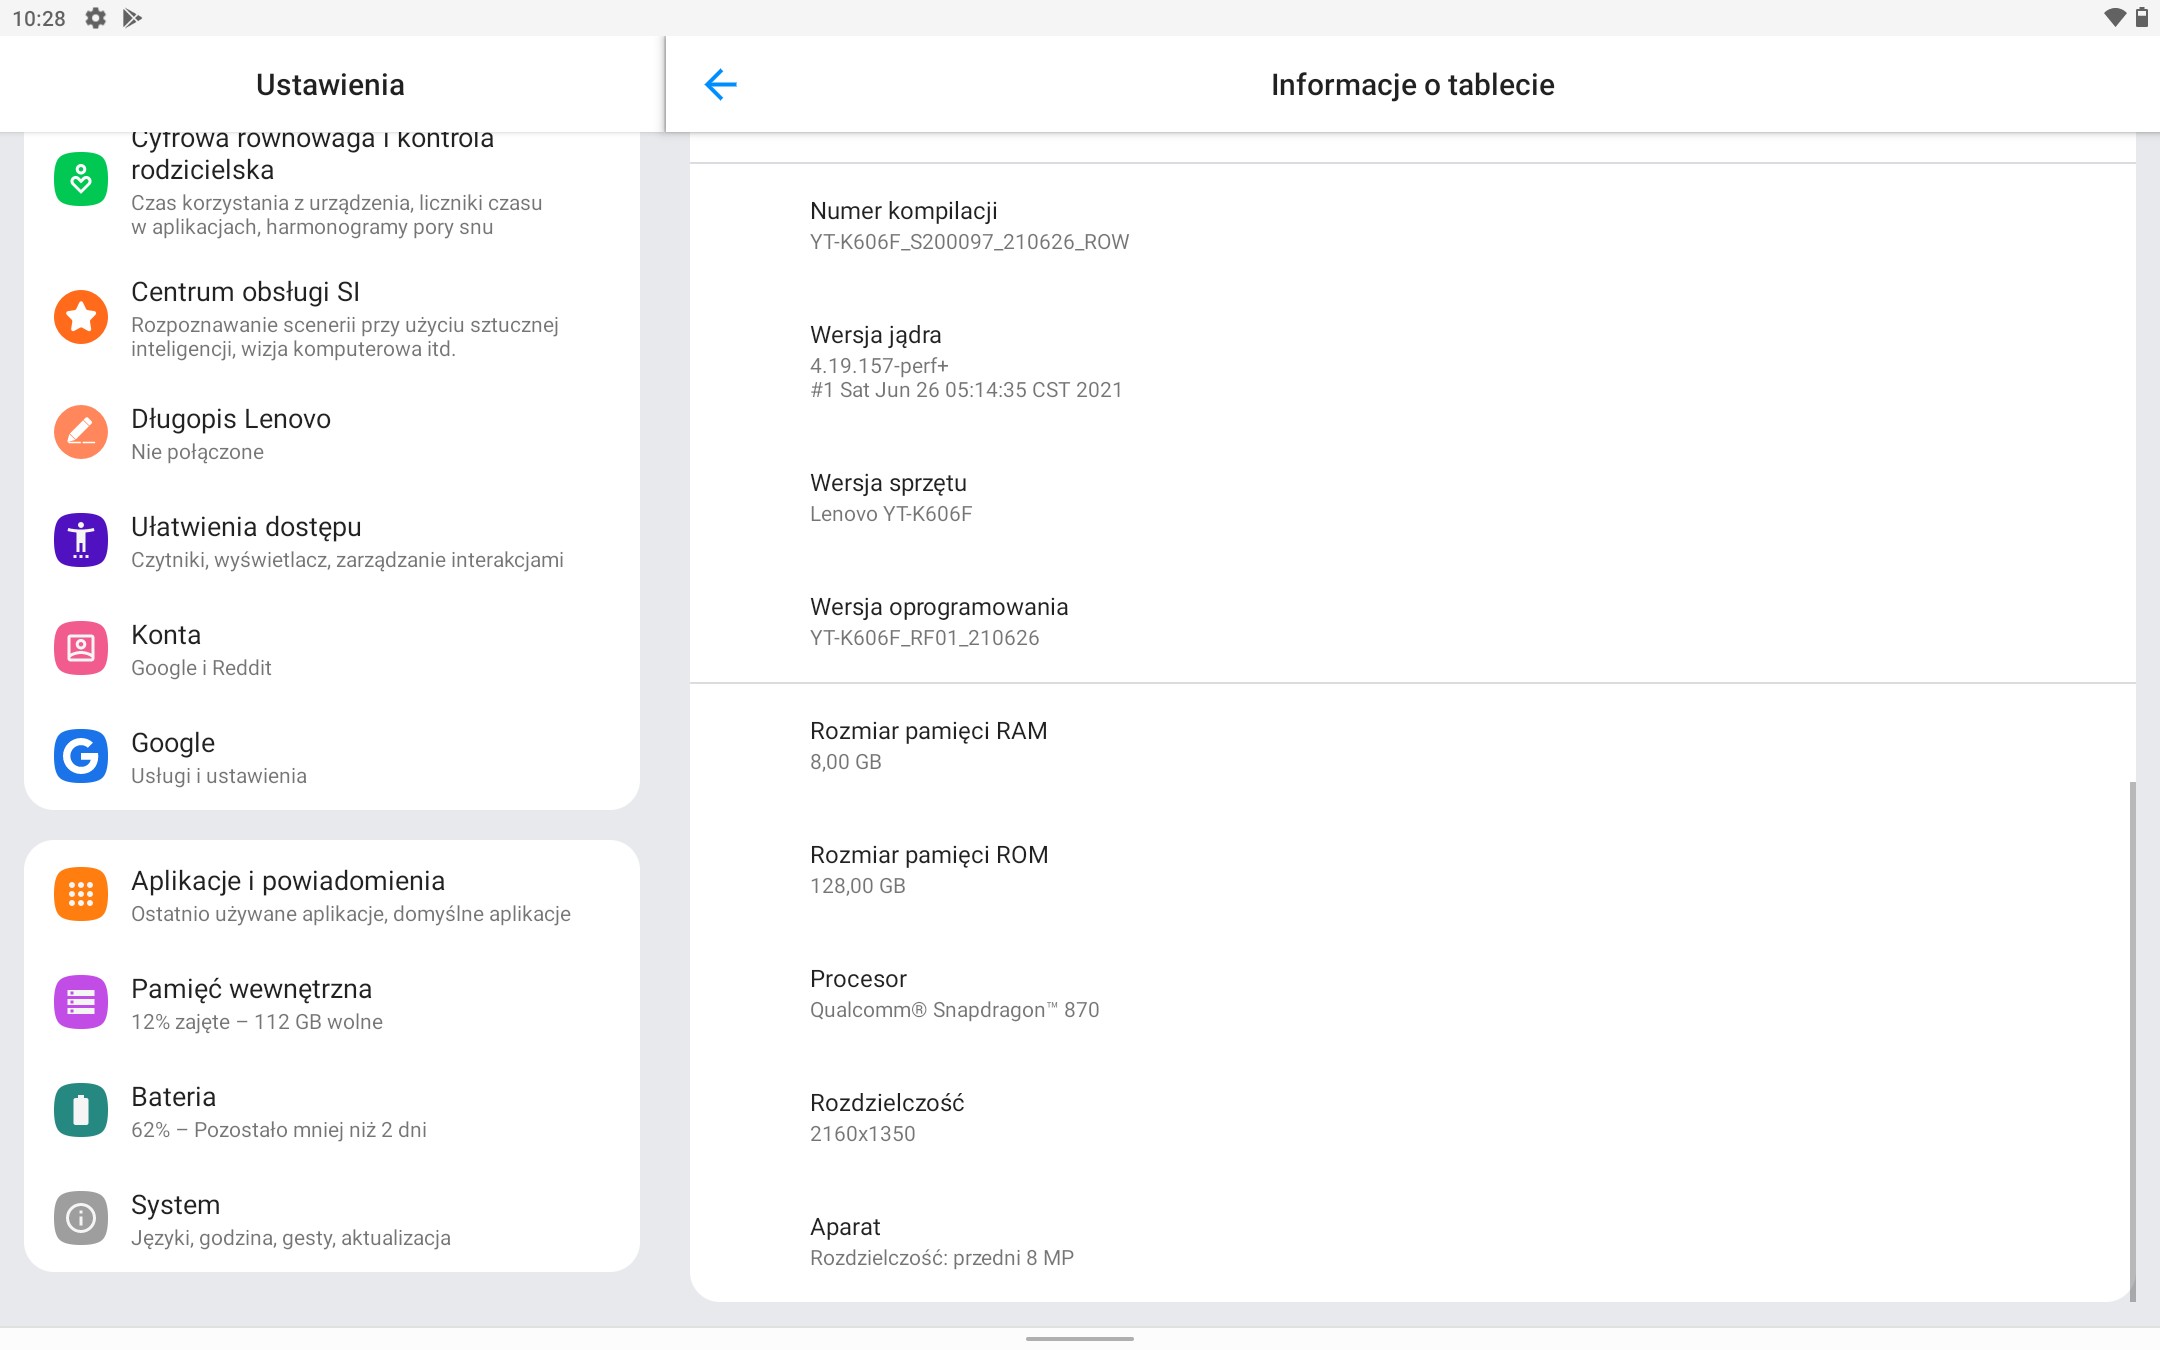The image size is (2160, 1350).
Task: Tap Procesor Qualcomm Snapdragon 870 row
Action: (1412, 993)
